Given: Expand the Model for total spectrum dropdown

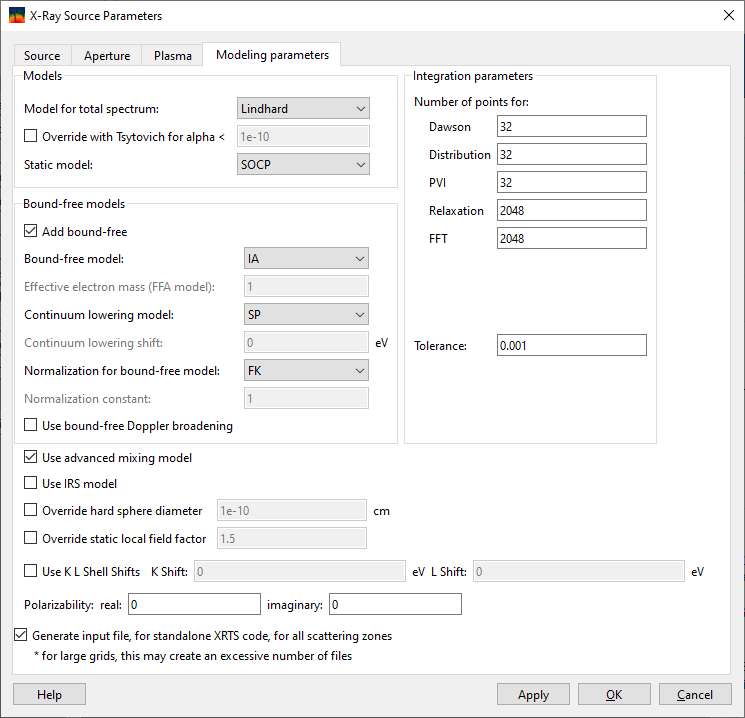Looking at the screenshot, I should pyautogui.click(x=304, y=108).
